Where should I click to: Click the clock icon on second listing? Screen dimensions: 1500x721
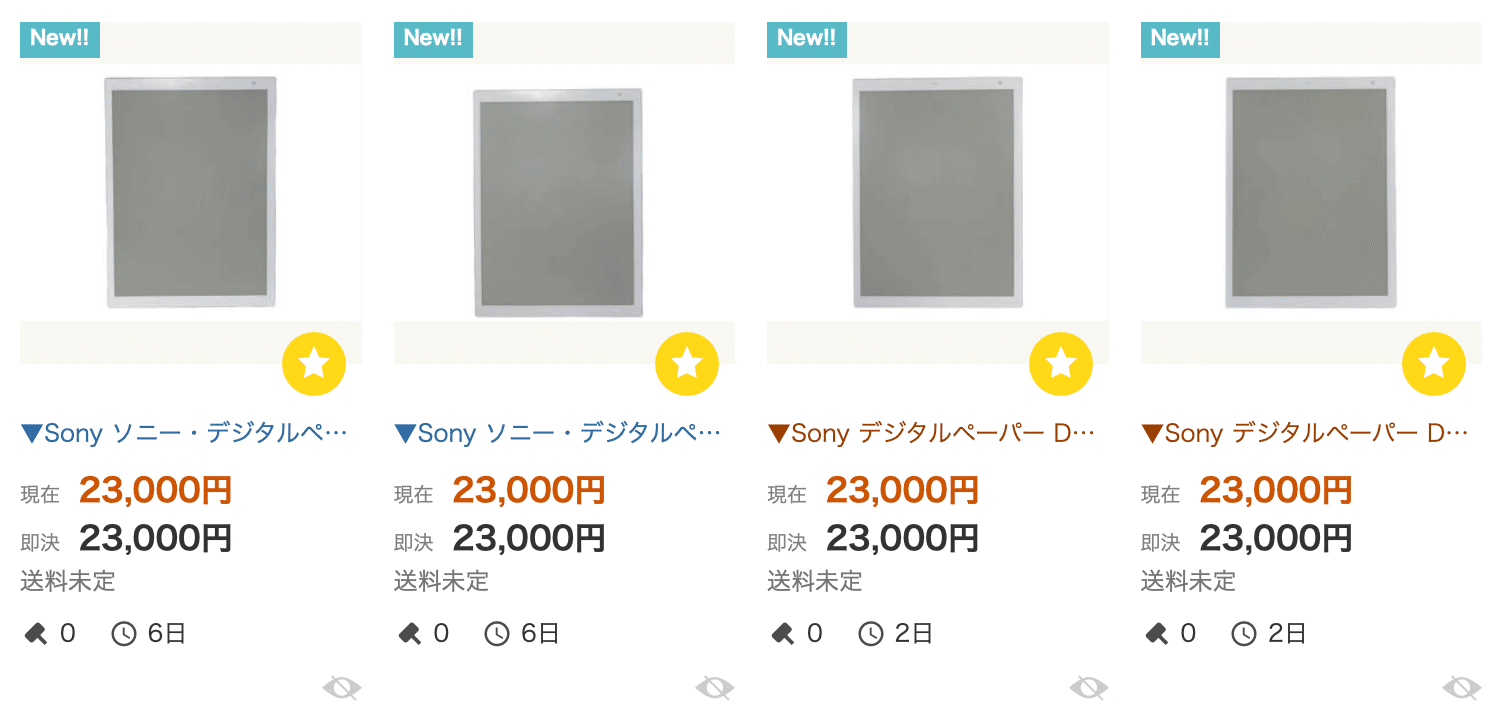(497, 634)
